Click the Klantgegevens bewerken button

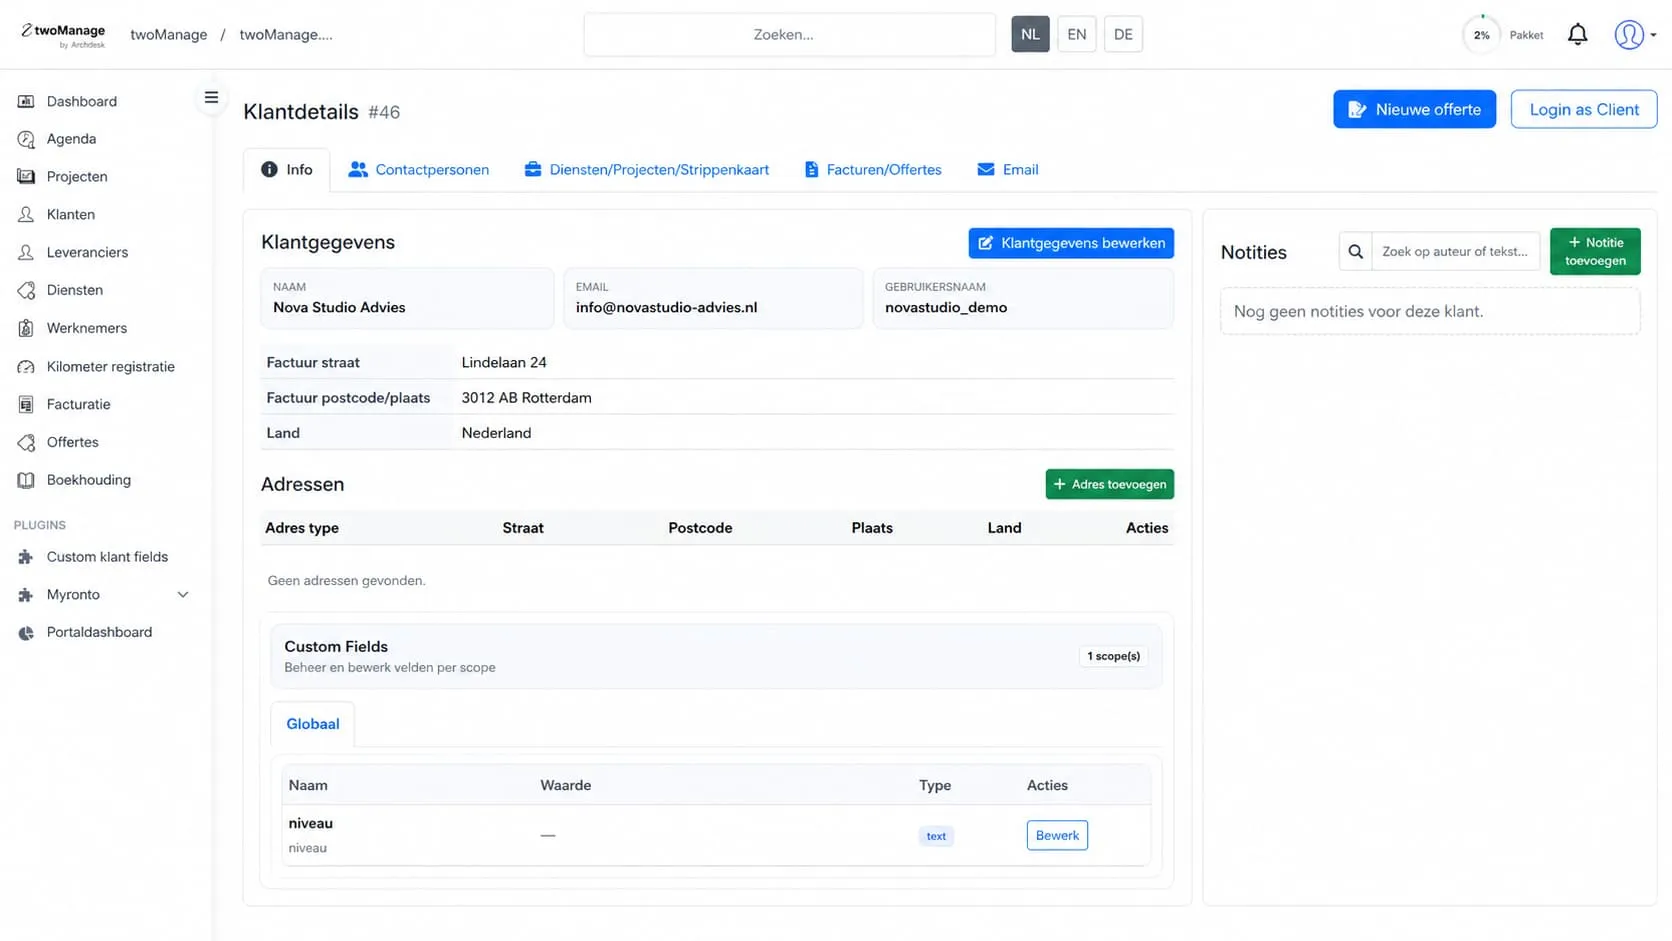(x=1071, y=243)
